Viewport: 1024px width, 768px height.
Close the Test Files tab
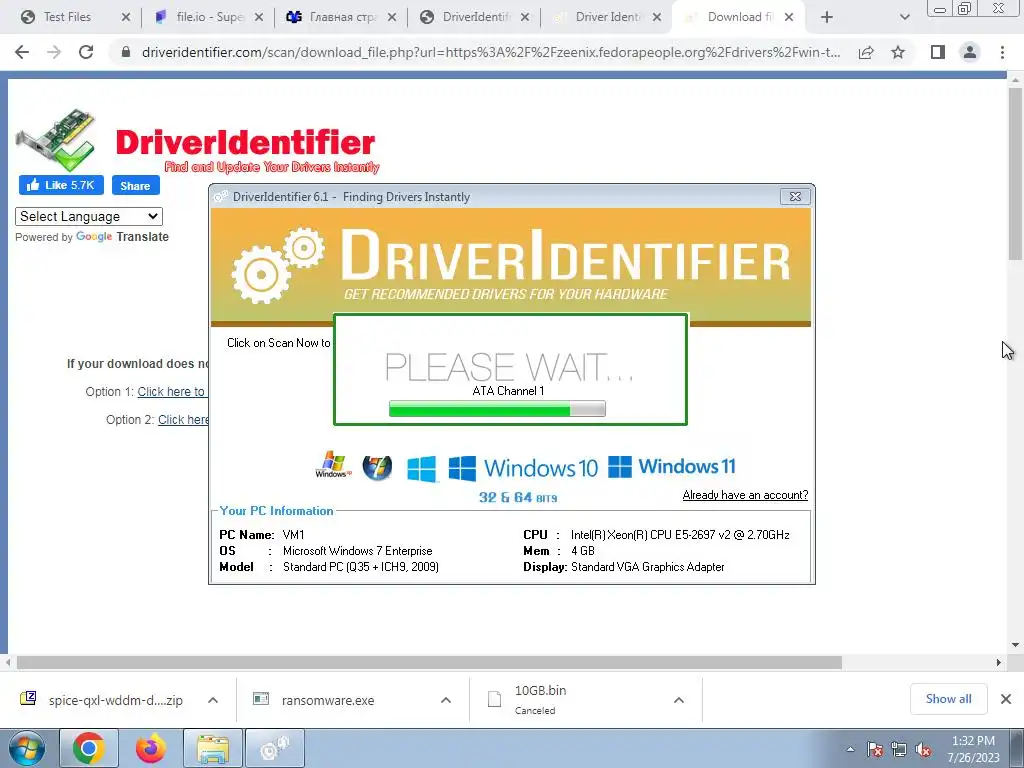click(126, 18)
